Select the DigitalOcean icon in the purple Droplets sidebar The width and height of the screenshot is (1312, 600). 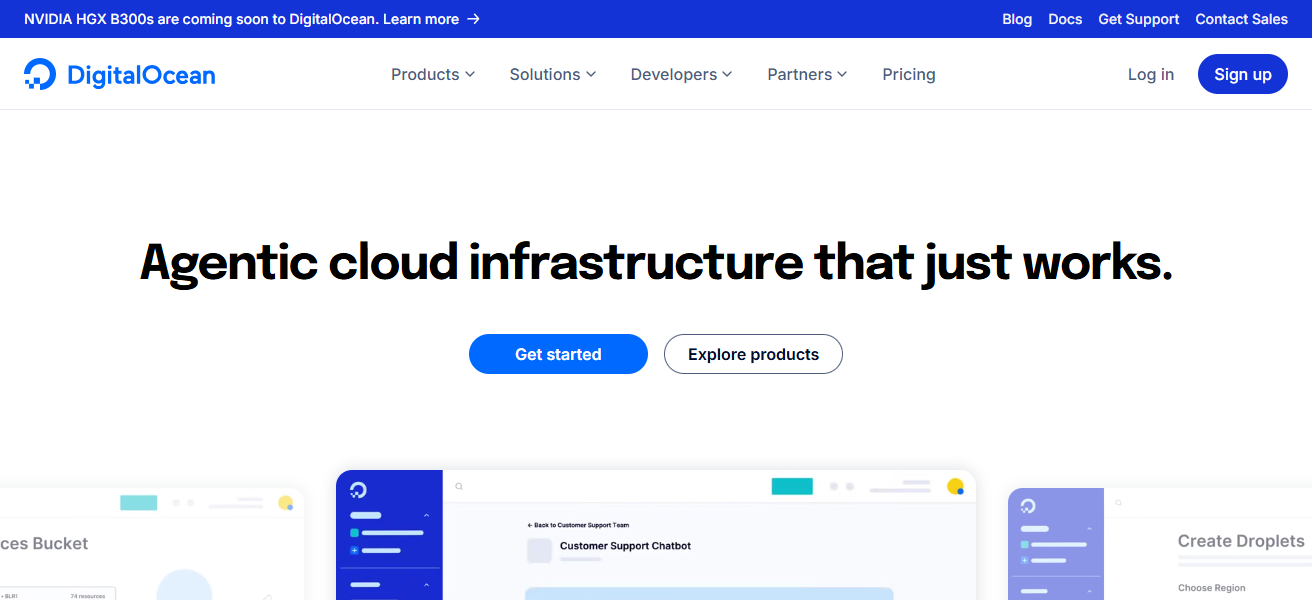tap(1028, 506)
